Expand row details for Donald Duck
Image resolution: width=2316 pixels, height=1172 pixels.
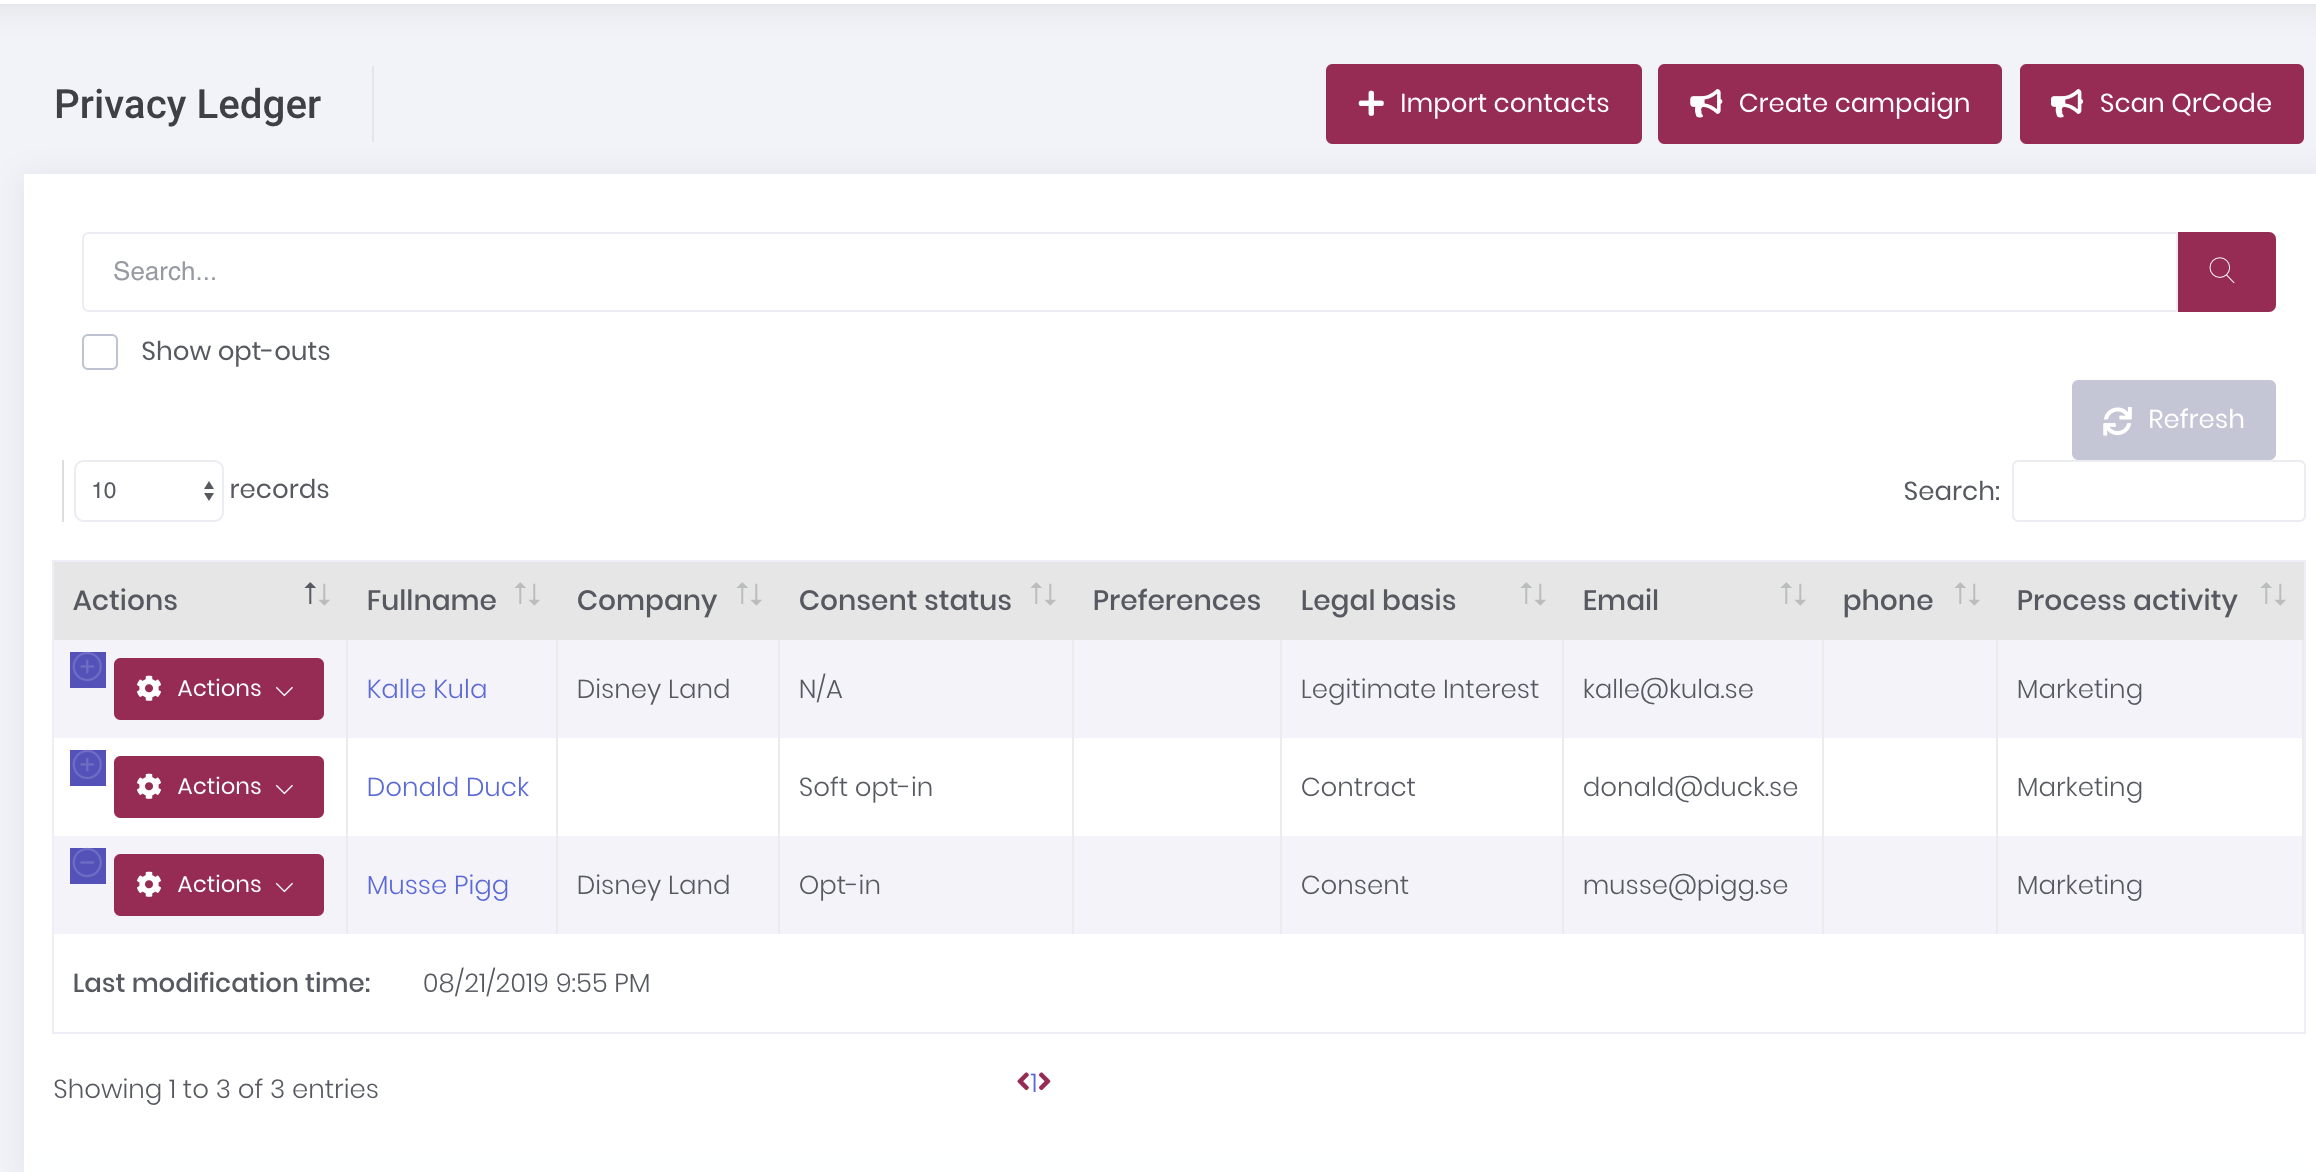click(88, 767)
